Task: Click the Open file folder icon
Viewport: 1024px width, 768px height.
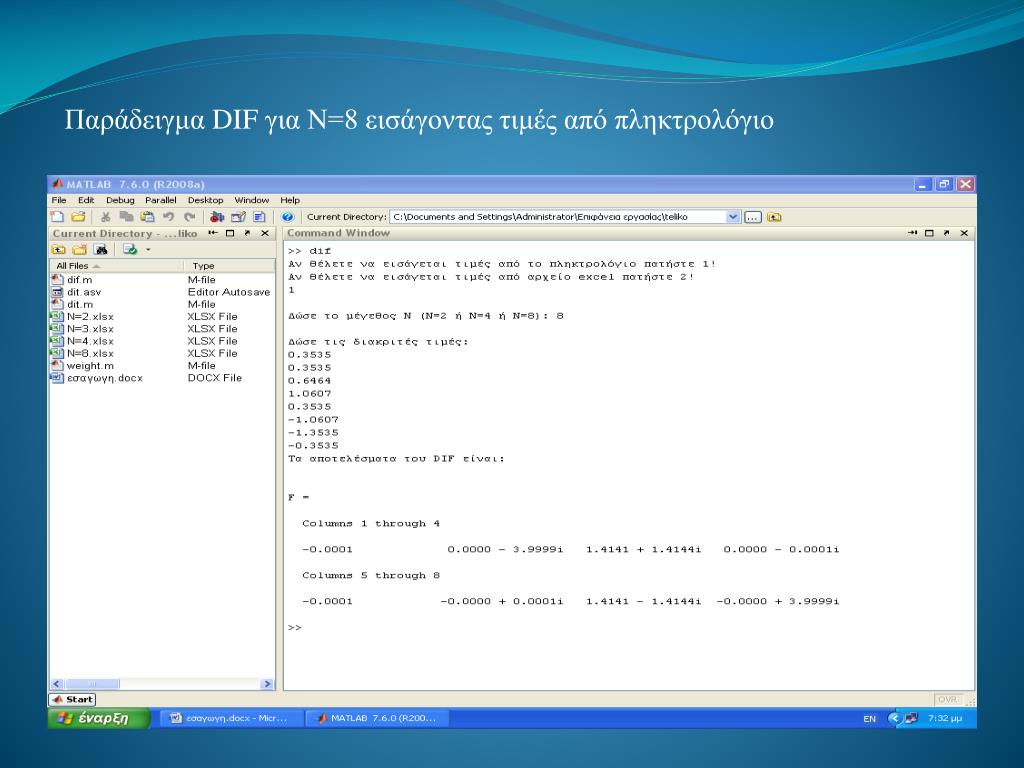Action: pos(78,217)
